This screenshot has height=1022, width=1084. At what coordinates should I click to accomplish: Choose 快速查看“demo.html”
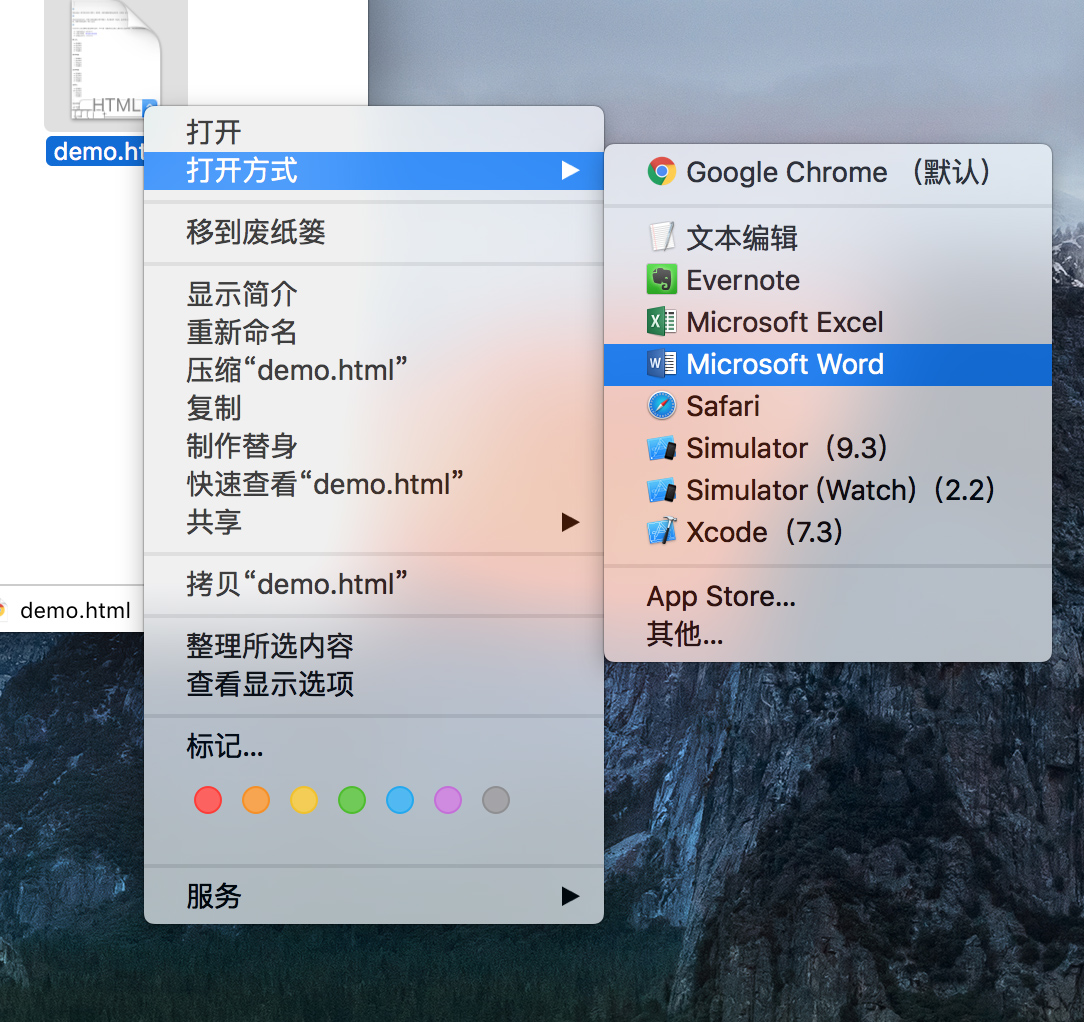[373, 484]
